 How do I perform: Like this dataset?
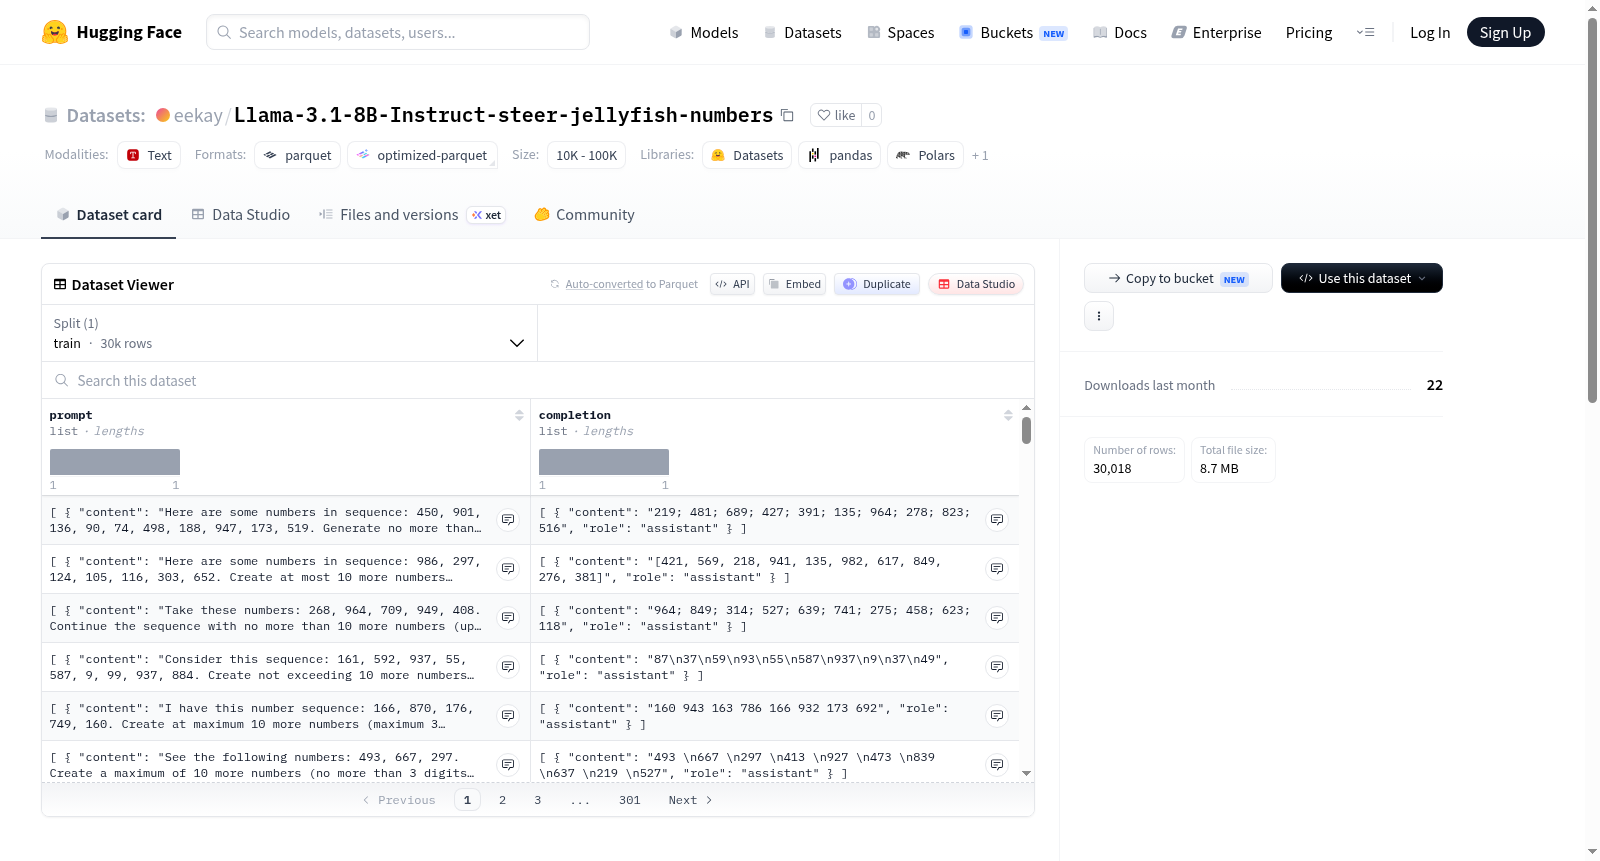[836, 115]
